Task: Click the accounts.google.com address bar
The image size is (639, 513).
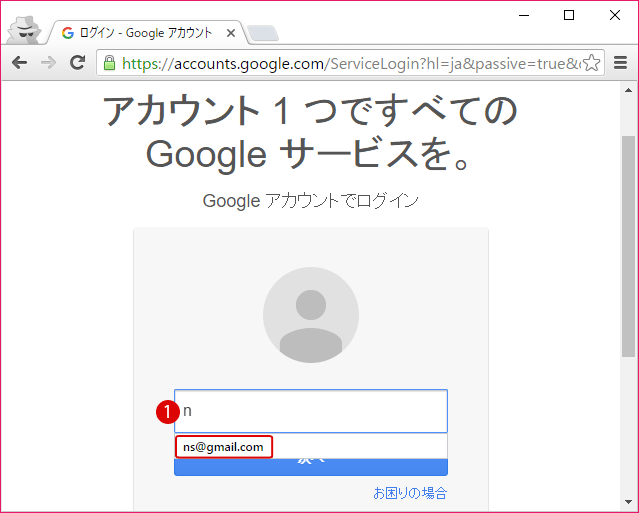Action: point(350,63)
